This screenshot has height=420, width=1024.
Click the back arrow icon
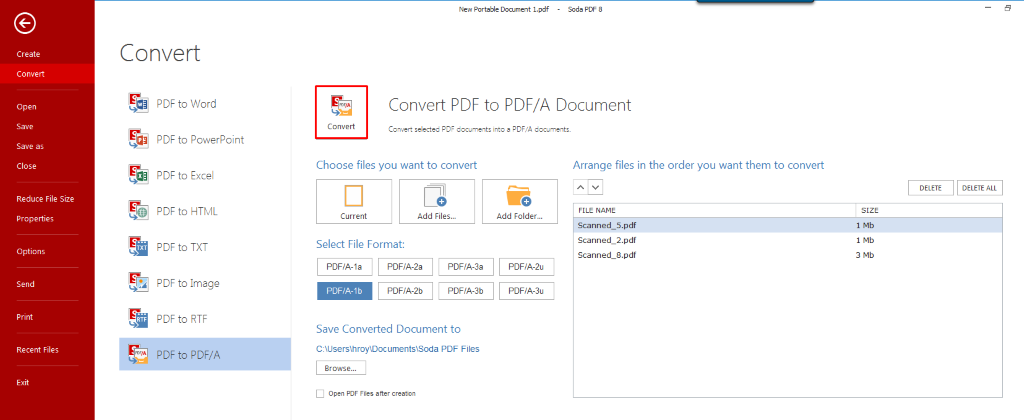[x=25, y=24]
